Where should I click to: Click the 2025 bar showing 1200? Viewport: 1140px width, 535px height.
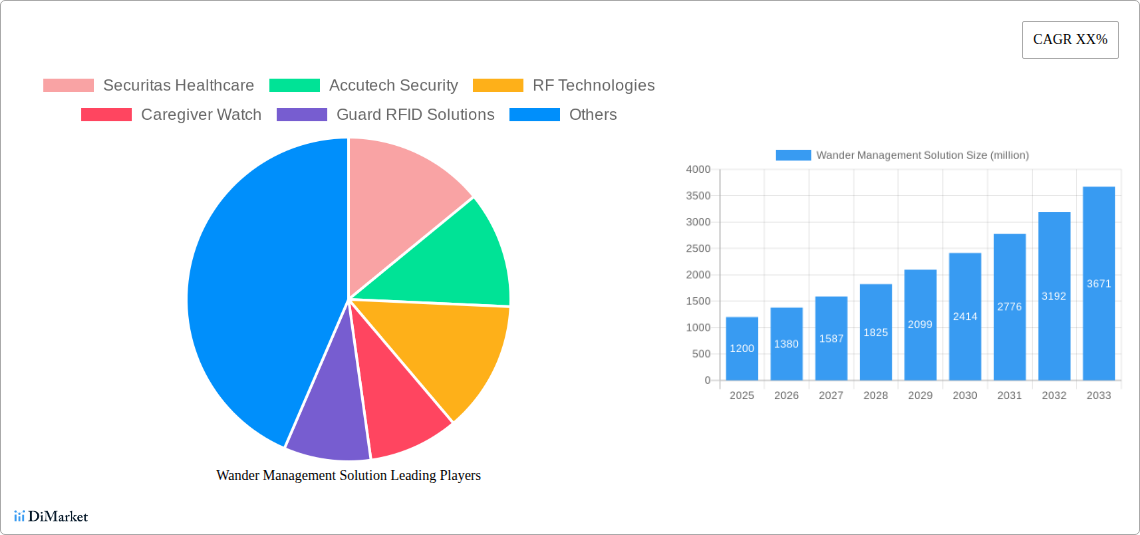point(742,348)
